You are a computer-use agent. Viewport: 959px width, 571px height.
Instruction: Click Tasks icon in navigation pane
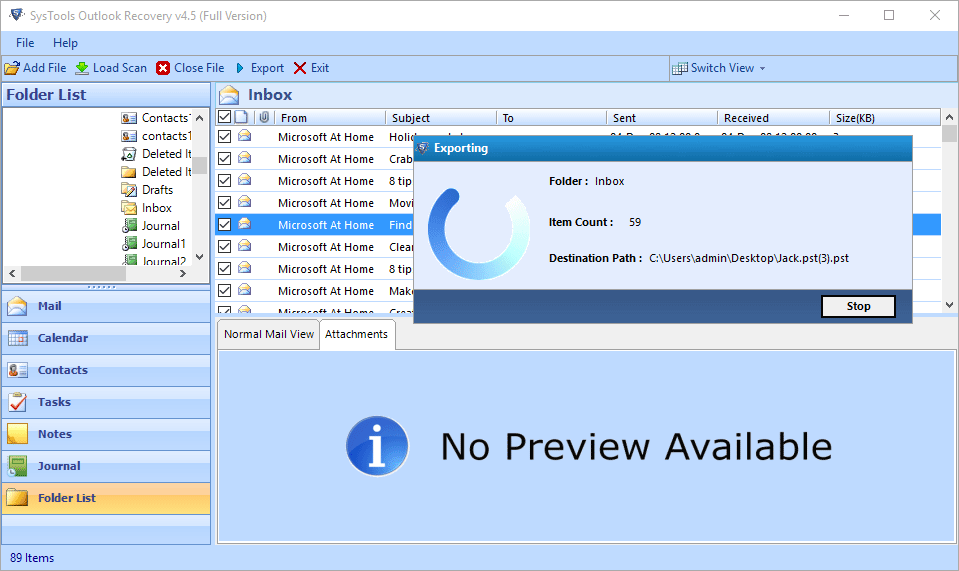[17, 402]
